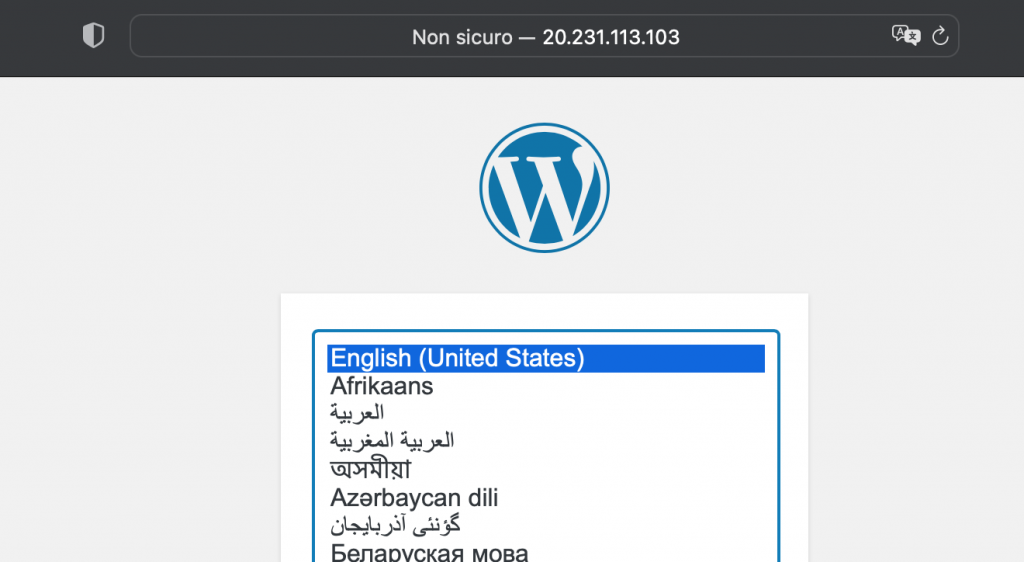Click the "Non sicuro" security warning text
1024x562 pixels.
[462, 37]
